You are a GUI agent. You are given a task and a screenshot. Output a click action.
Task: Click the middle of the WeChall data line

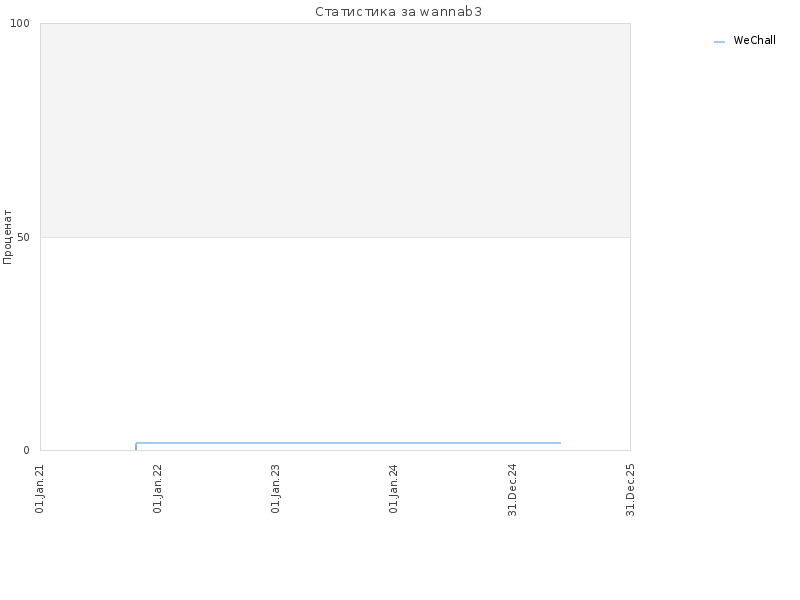tap(348, 443)
